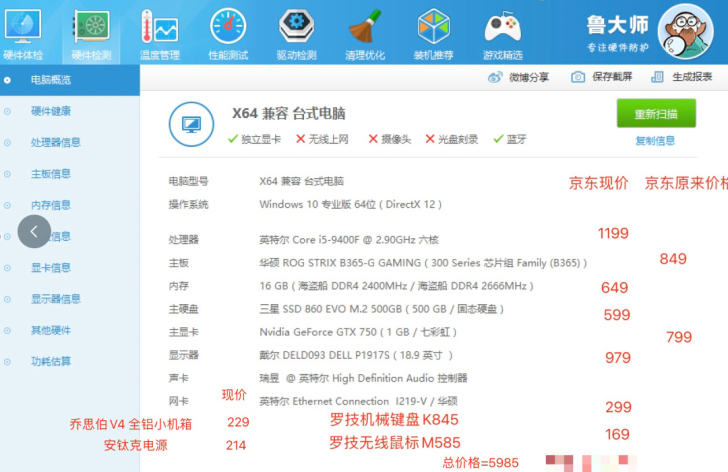This screenshot has height=472, width=728.
Task: Click the round desktop computer icon
Action: (x=191, y=124)
